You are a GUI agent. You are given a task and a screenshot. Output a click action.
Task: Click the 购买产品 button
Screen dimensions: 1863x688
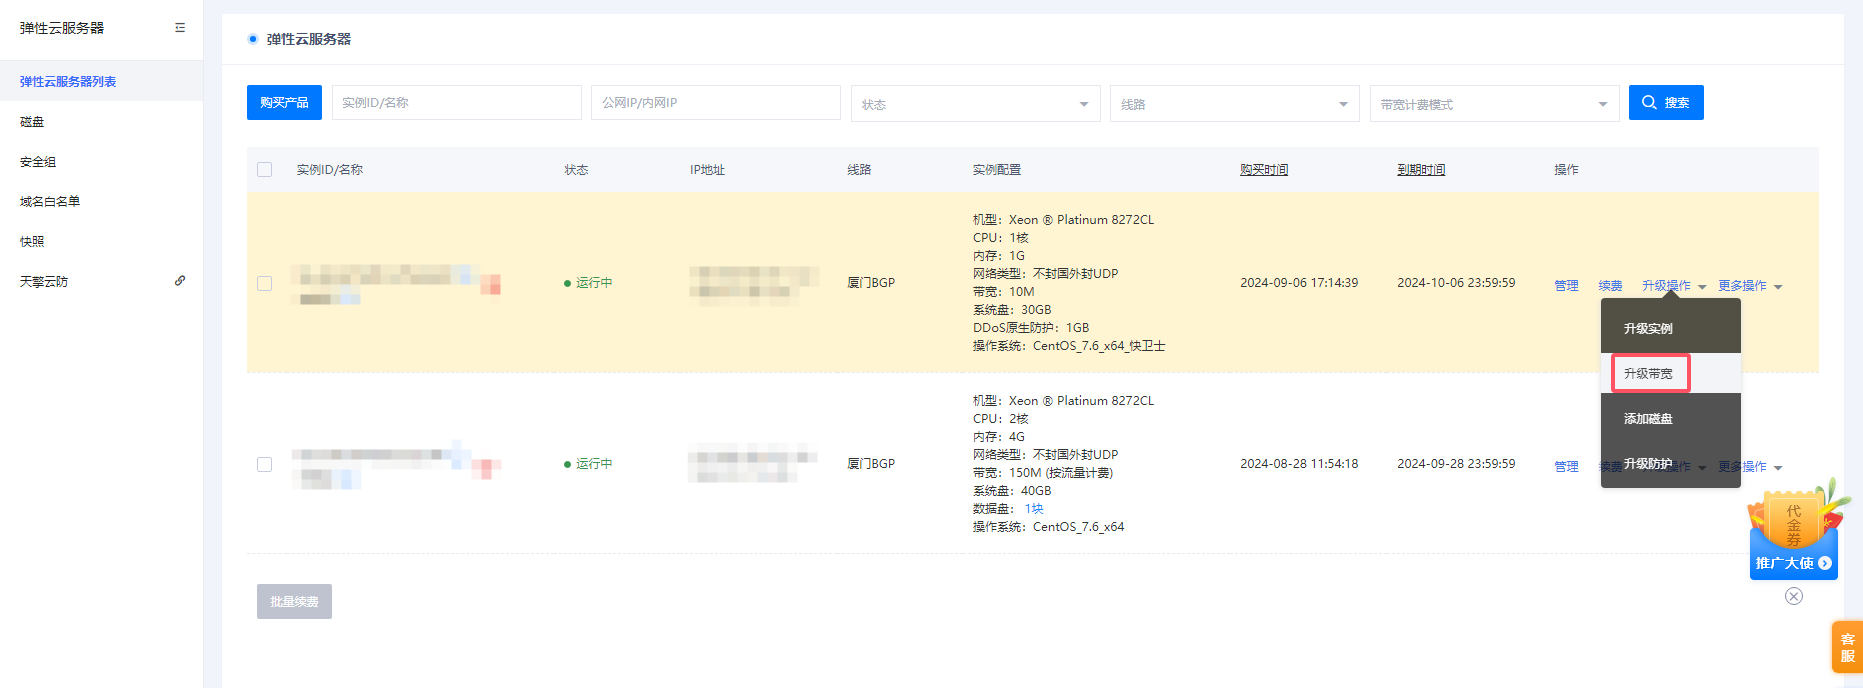click(284, 103)
